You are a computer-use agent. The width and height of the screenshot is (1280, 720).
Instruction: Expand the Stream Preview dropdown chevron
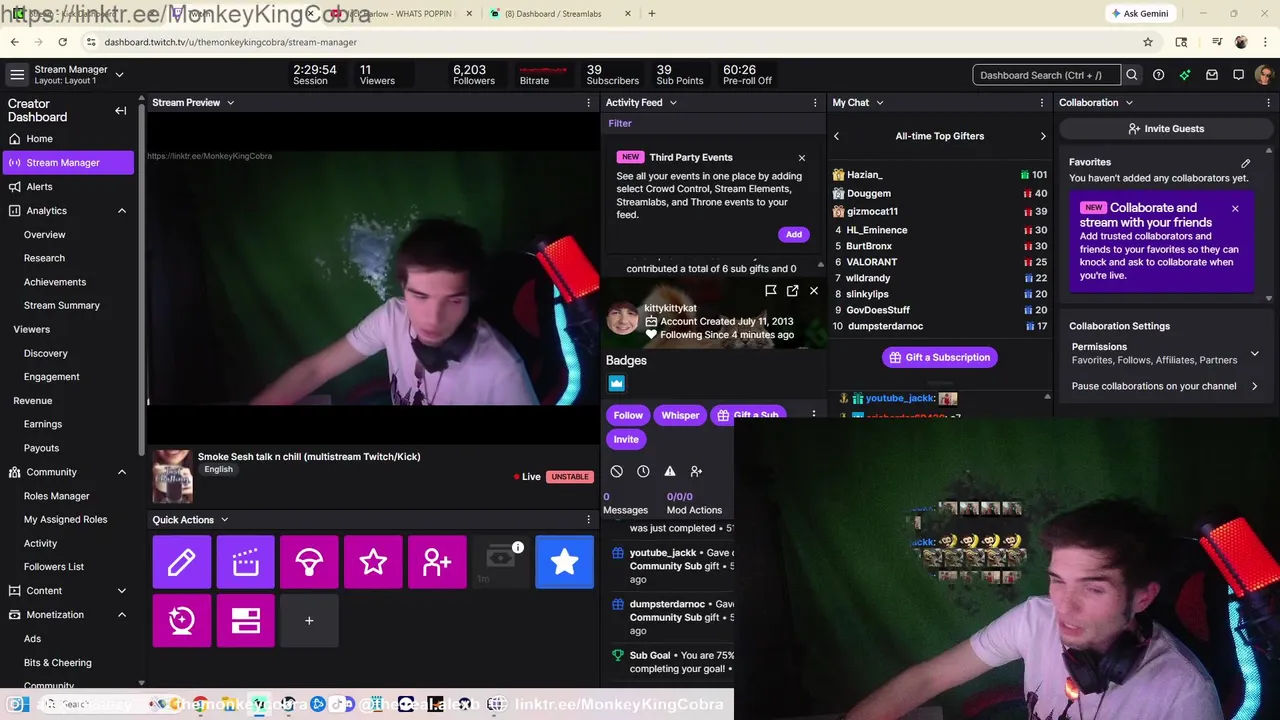230,102
